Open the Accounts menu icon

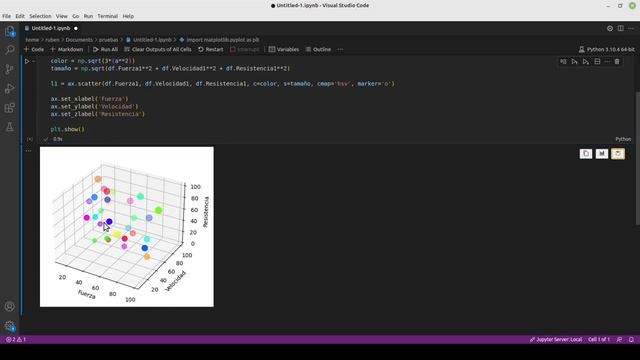(x=9, y=306)
